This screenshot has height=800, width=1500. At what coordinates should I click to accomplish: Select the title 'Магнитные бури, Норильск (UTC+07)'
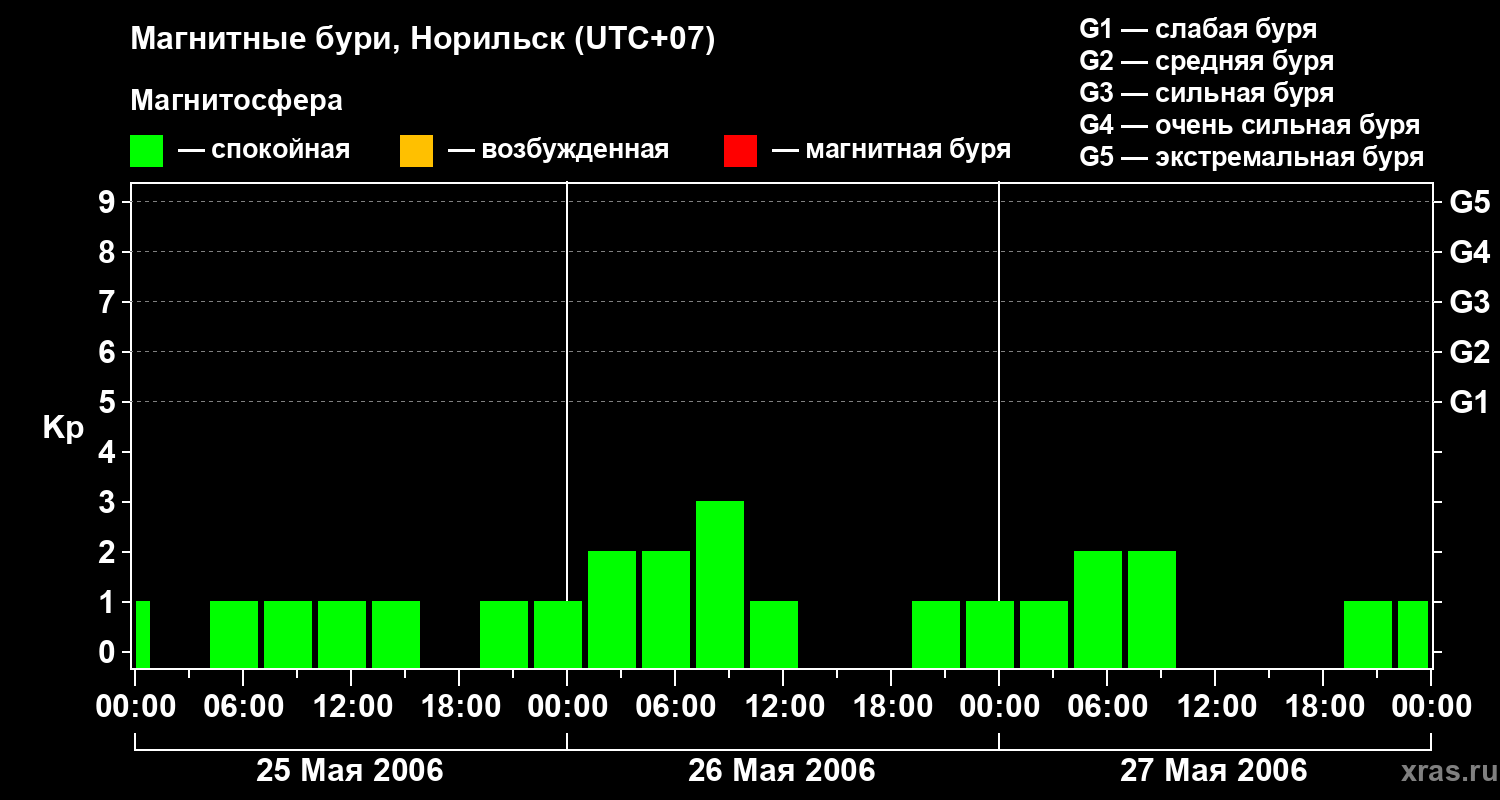click(423, 40)
